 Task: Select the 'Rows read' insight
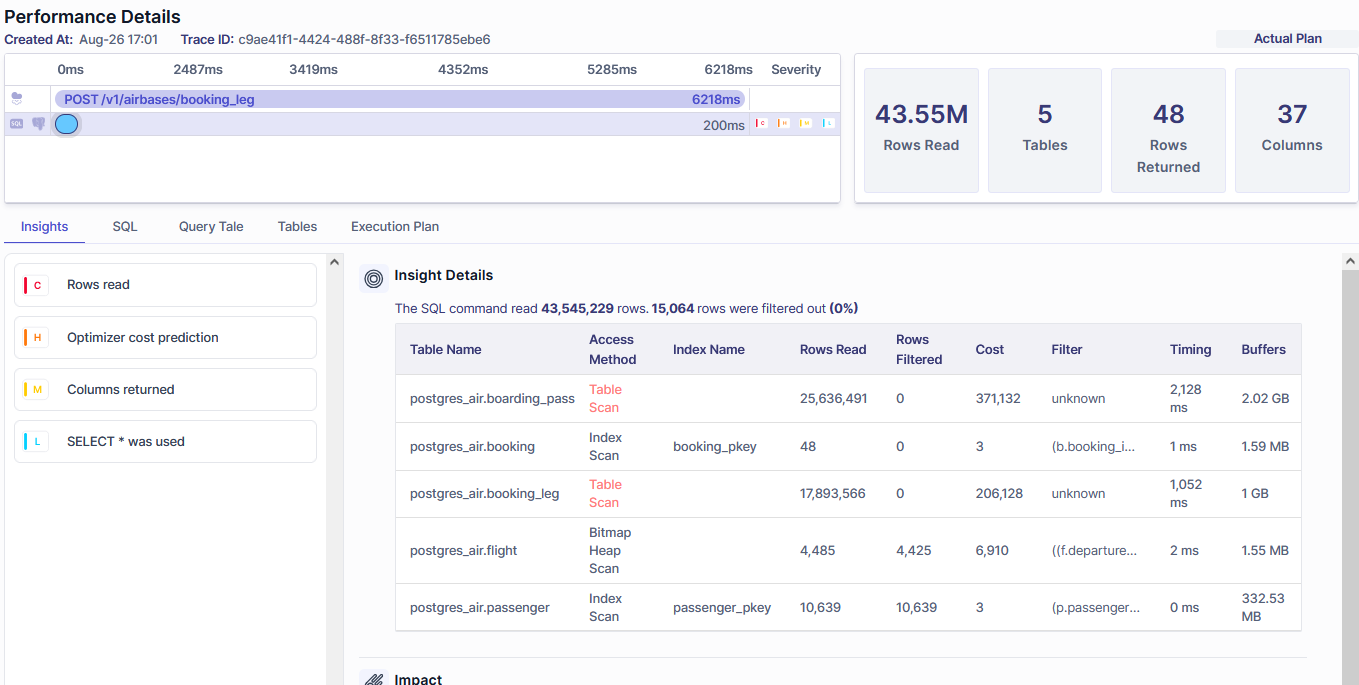tap(165, 285)
